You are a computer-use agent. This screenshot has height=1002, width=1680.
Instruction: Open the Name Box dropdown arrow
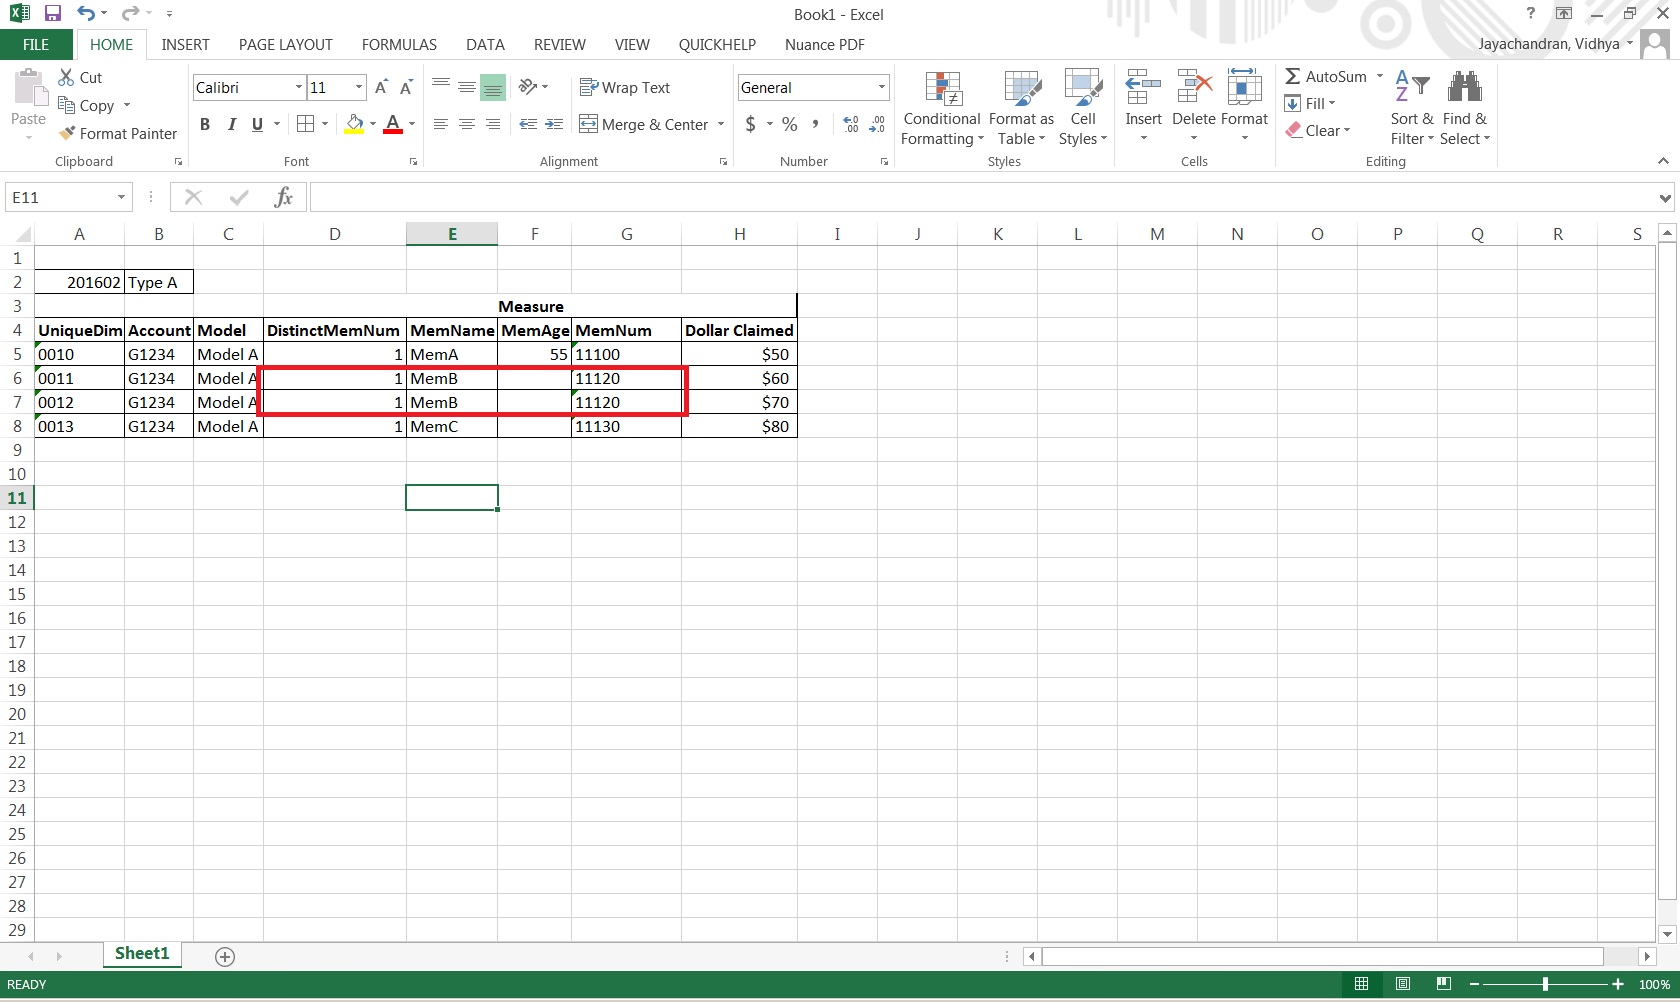tap(121, 197)
